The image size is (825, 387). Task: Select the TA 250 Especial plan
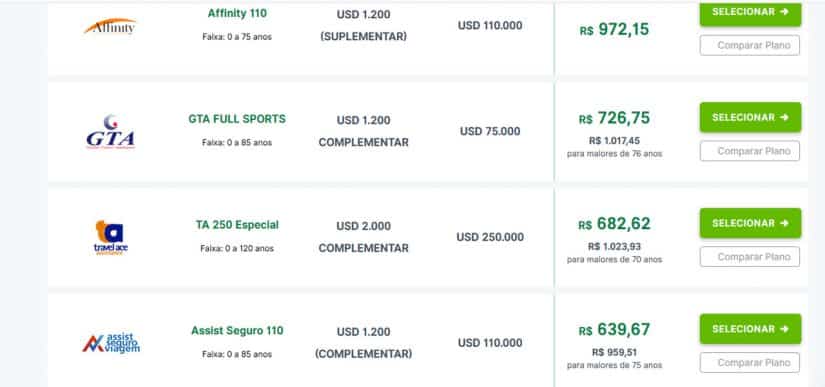[x=750, y=223]
